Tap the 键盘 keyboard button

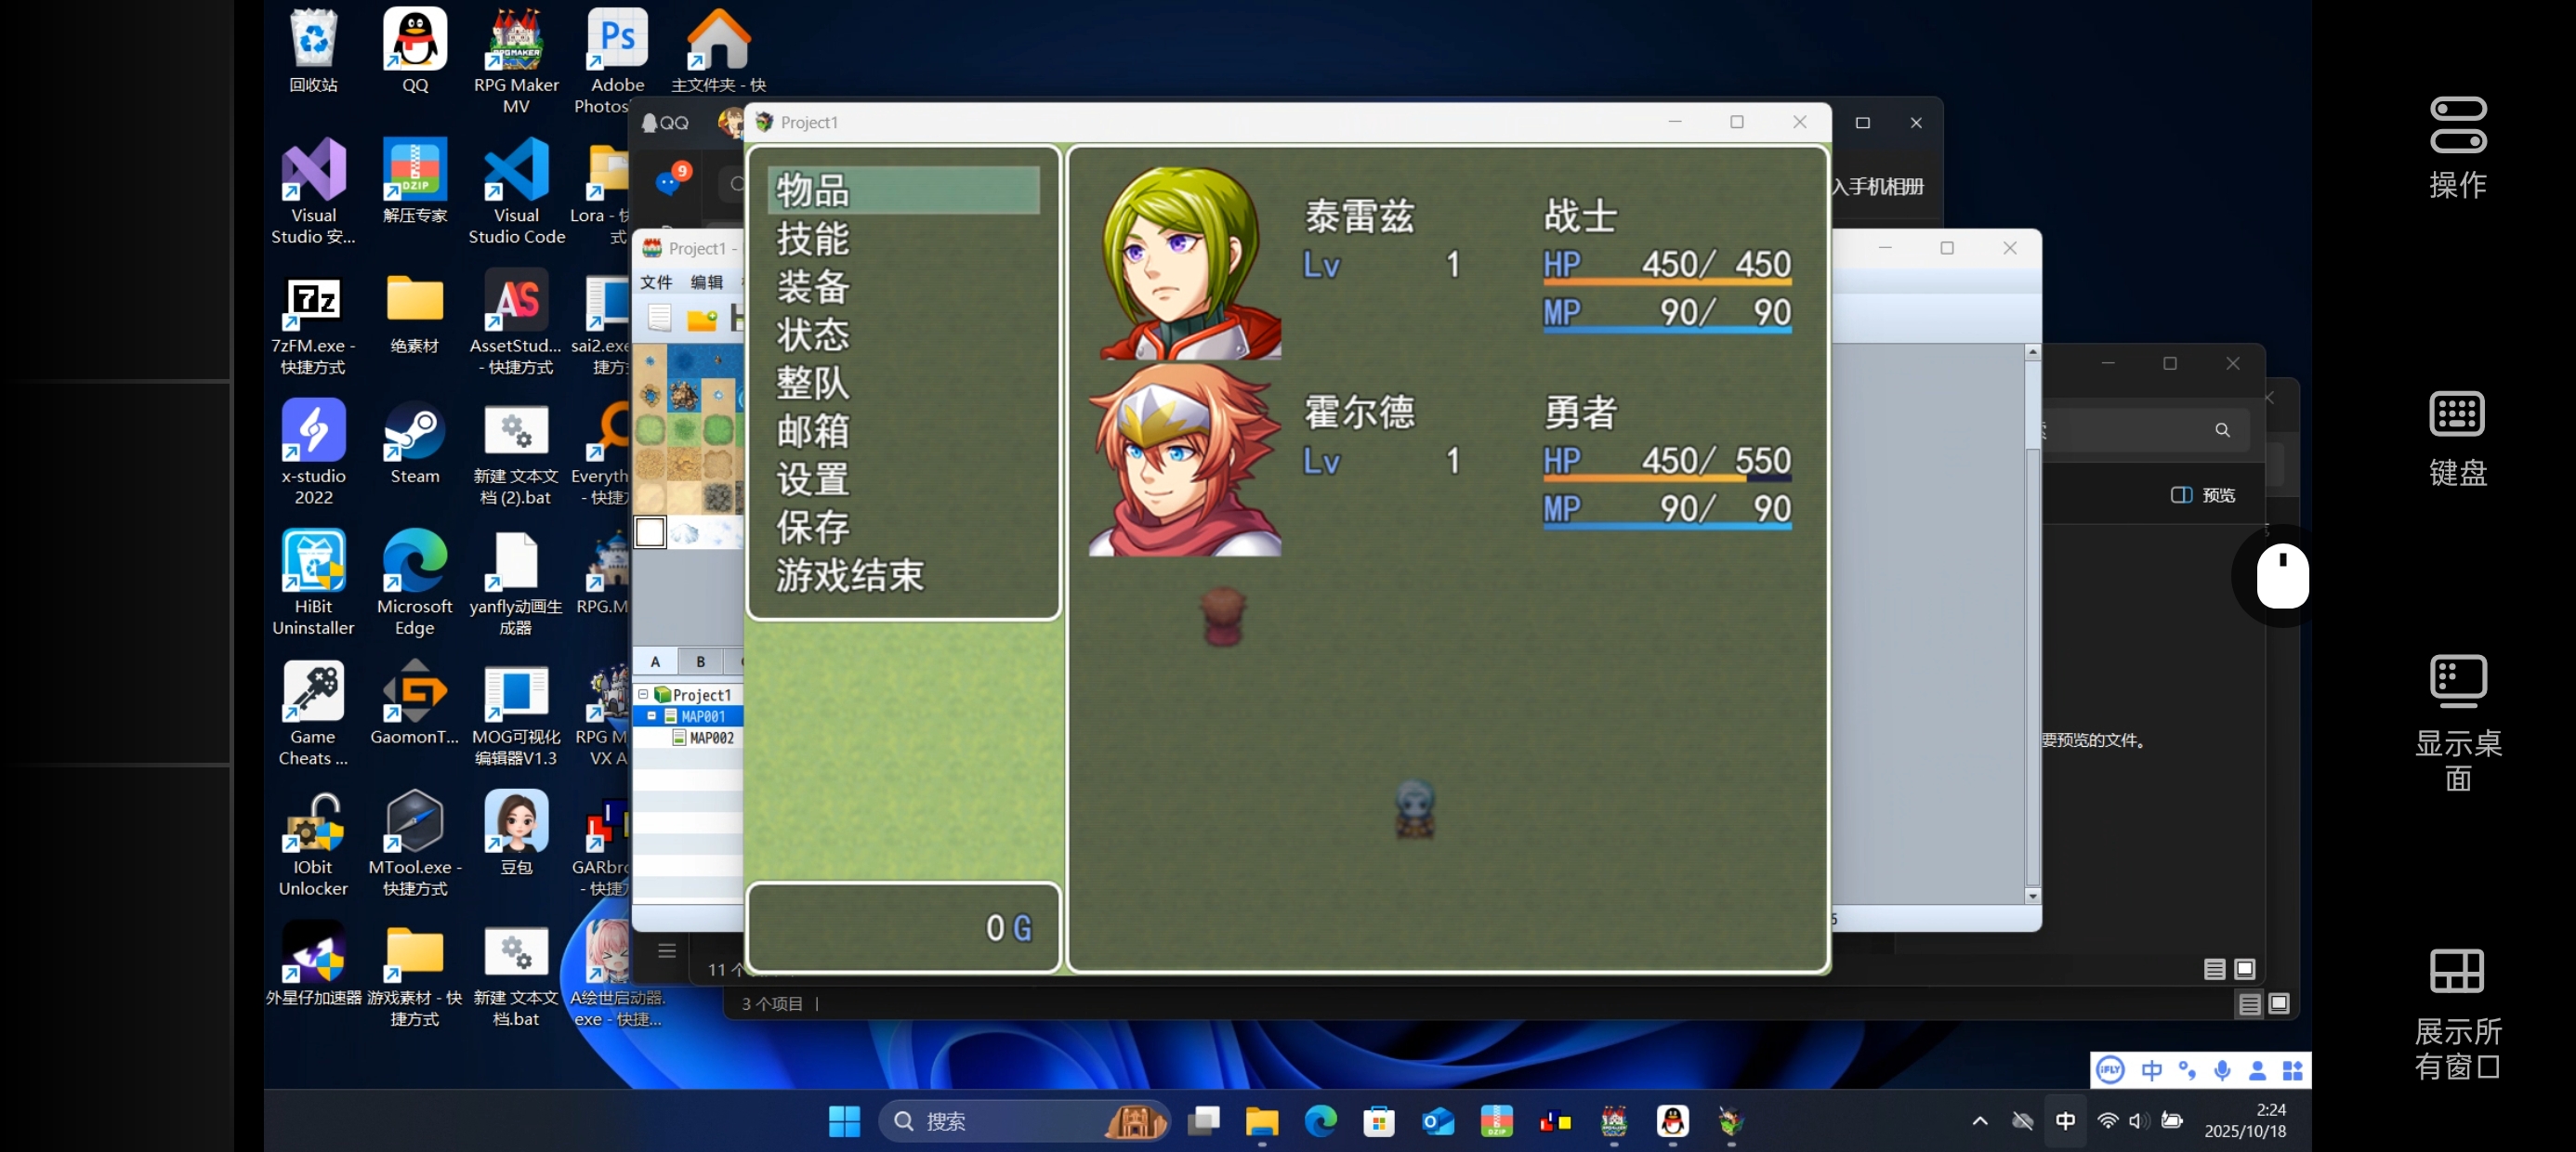[x=2458, y=438]
